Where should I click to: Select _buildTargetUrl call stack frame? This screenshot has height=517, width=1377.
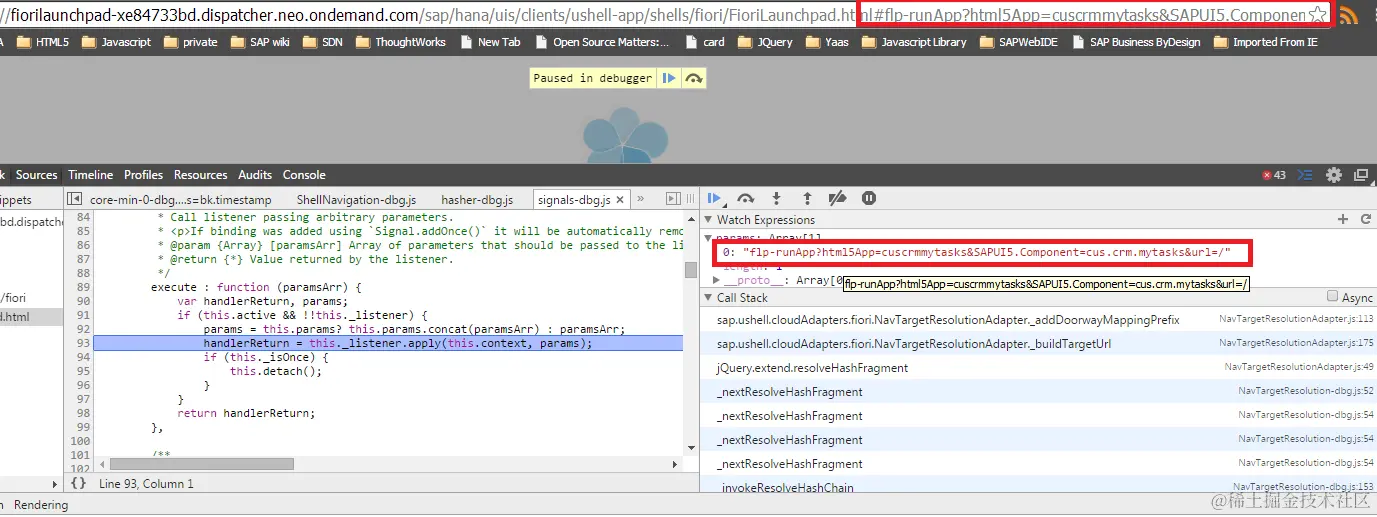pyautogui.click(x=914, y=343)
